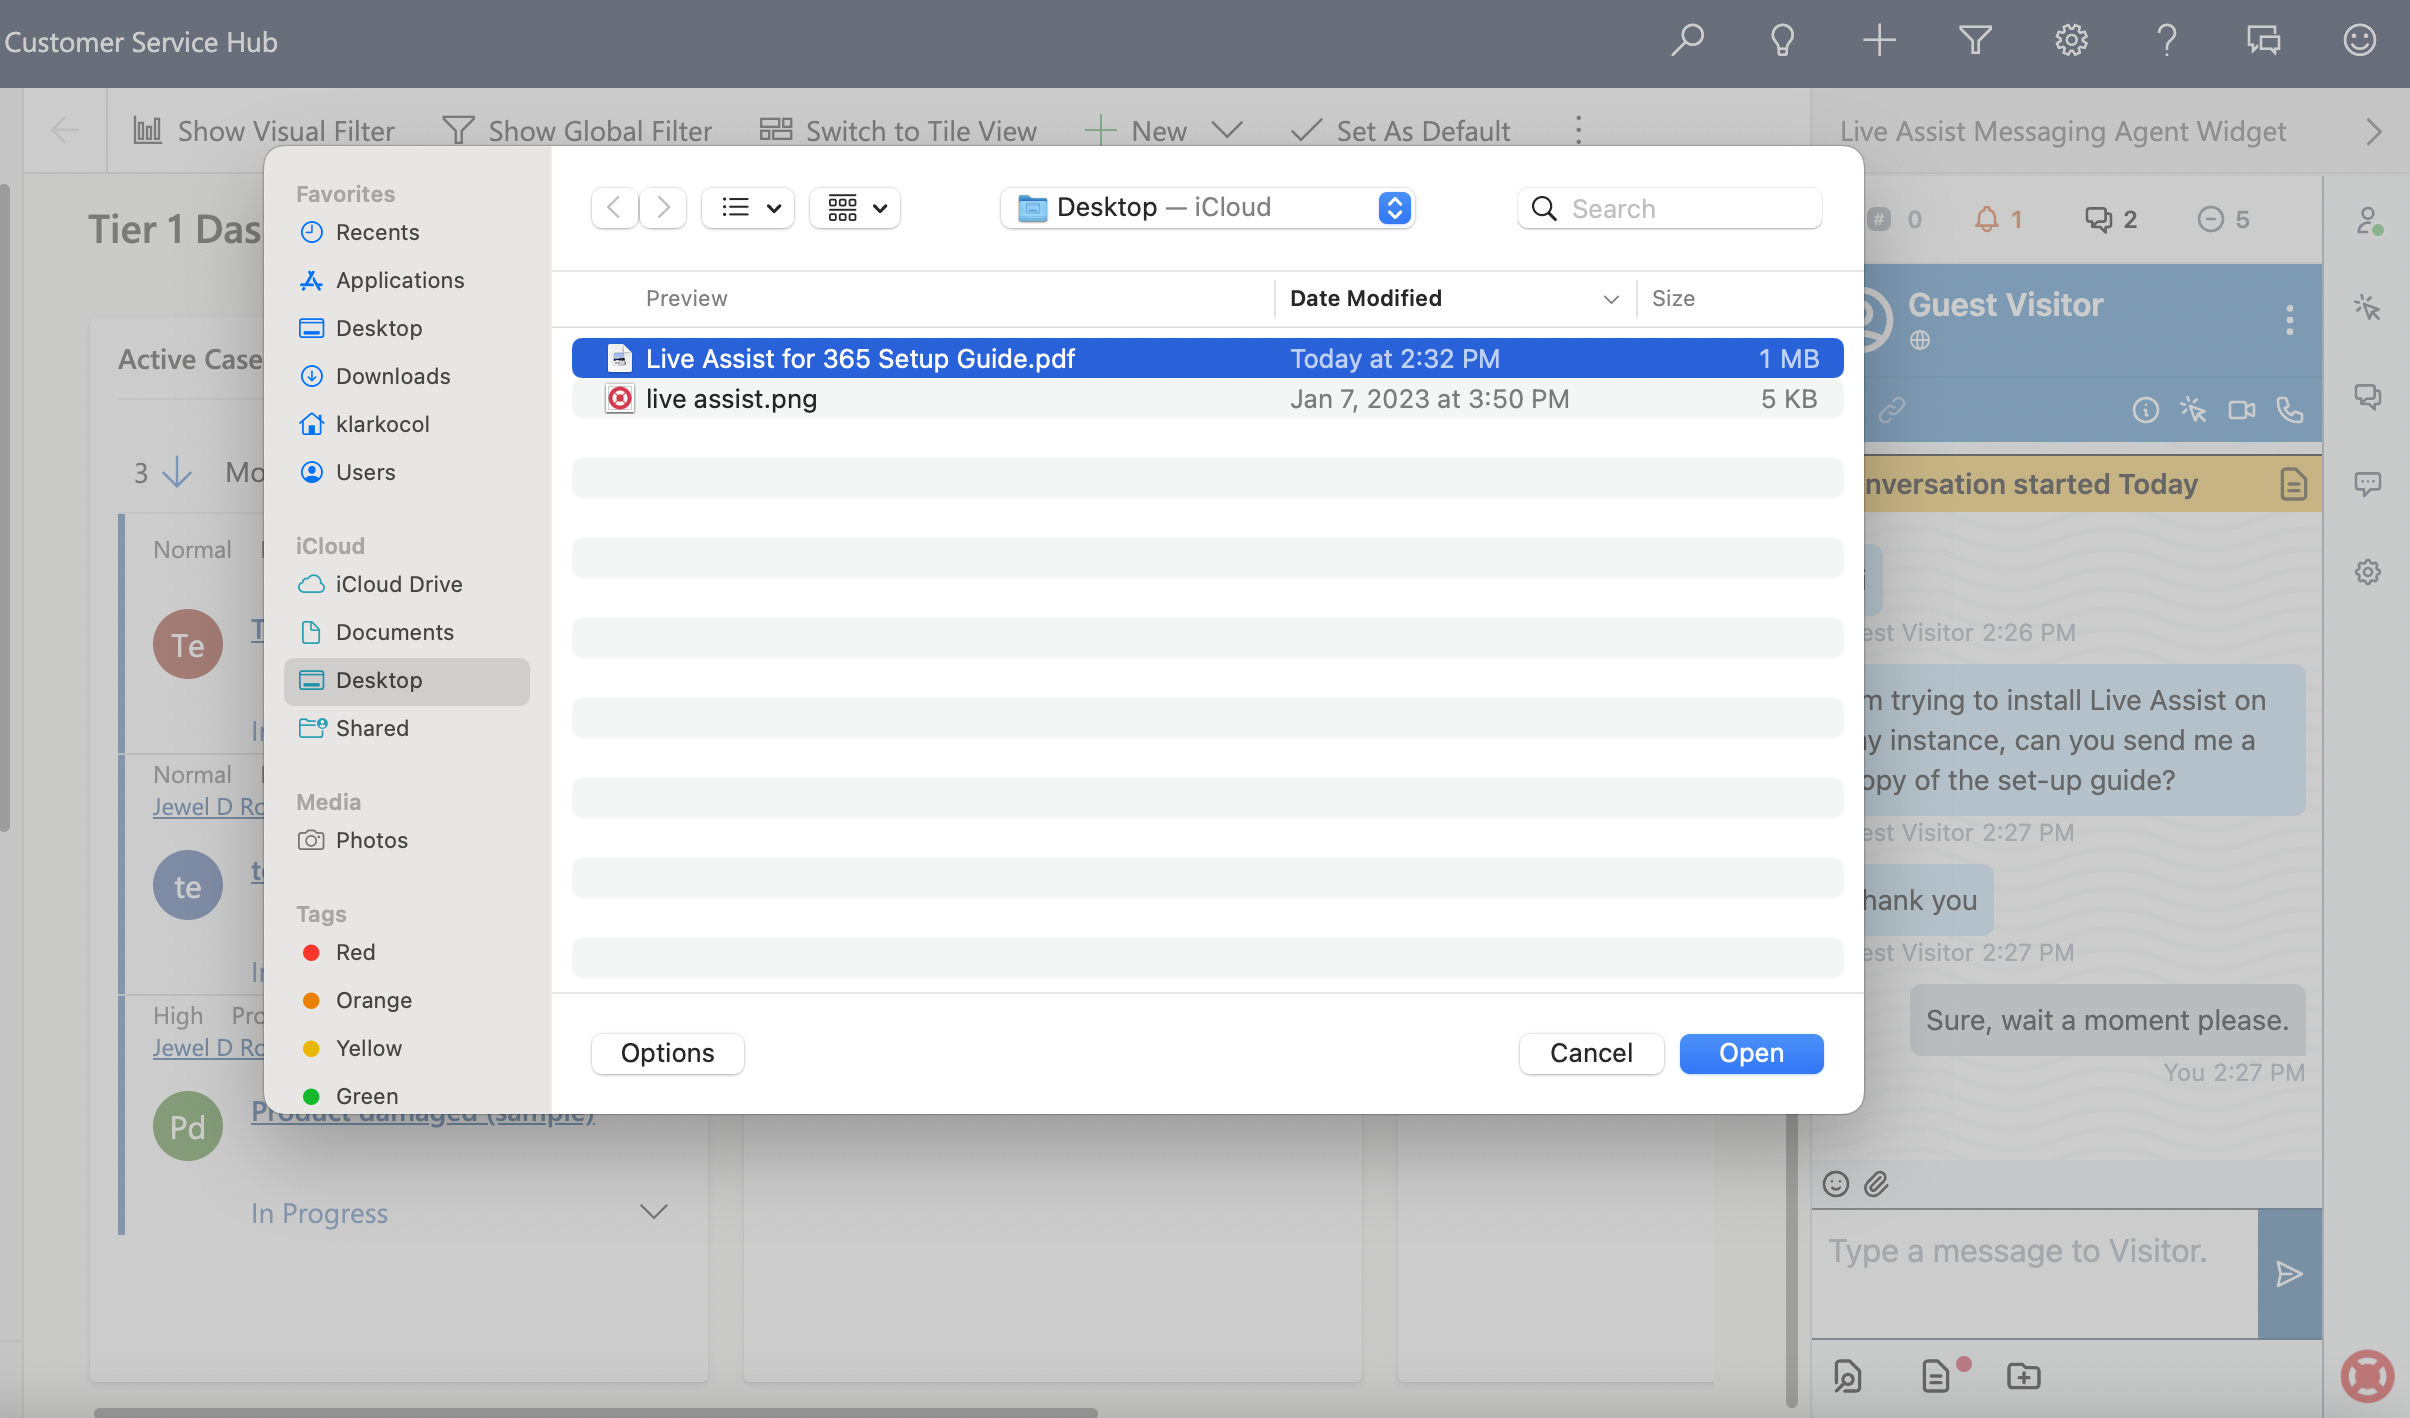Click the Guest Visitor three-dot menu
The image size is (2410, 1418).
[2289, 320]
